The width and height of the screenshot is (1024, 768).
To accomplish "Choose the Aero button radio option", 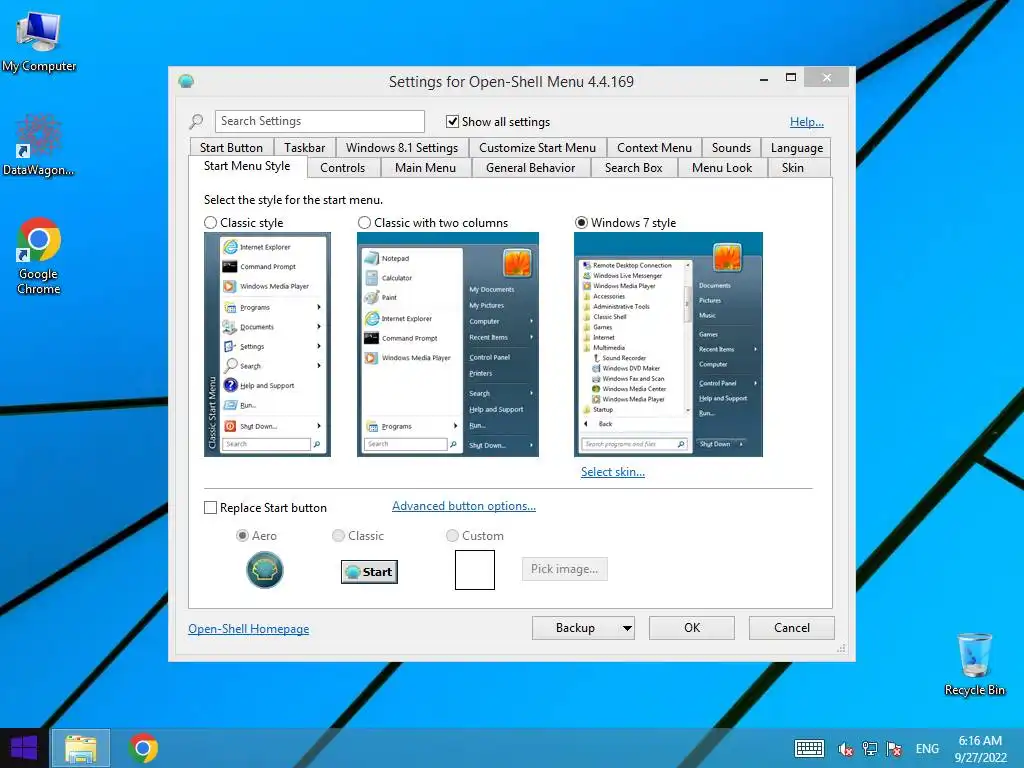I will pos(242,536).
